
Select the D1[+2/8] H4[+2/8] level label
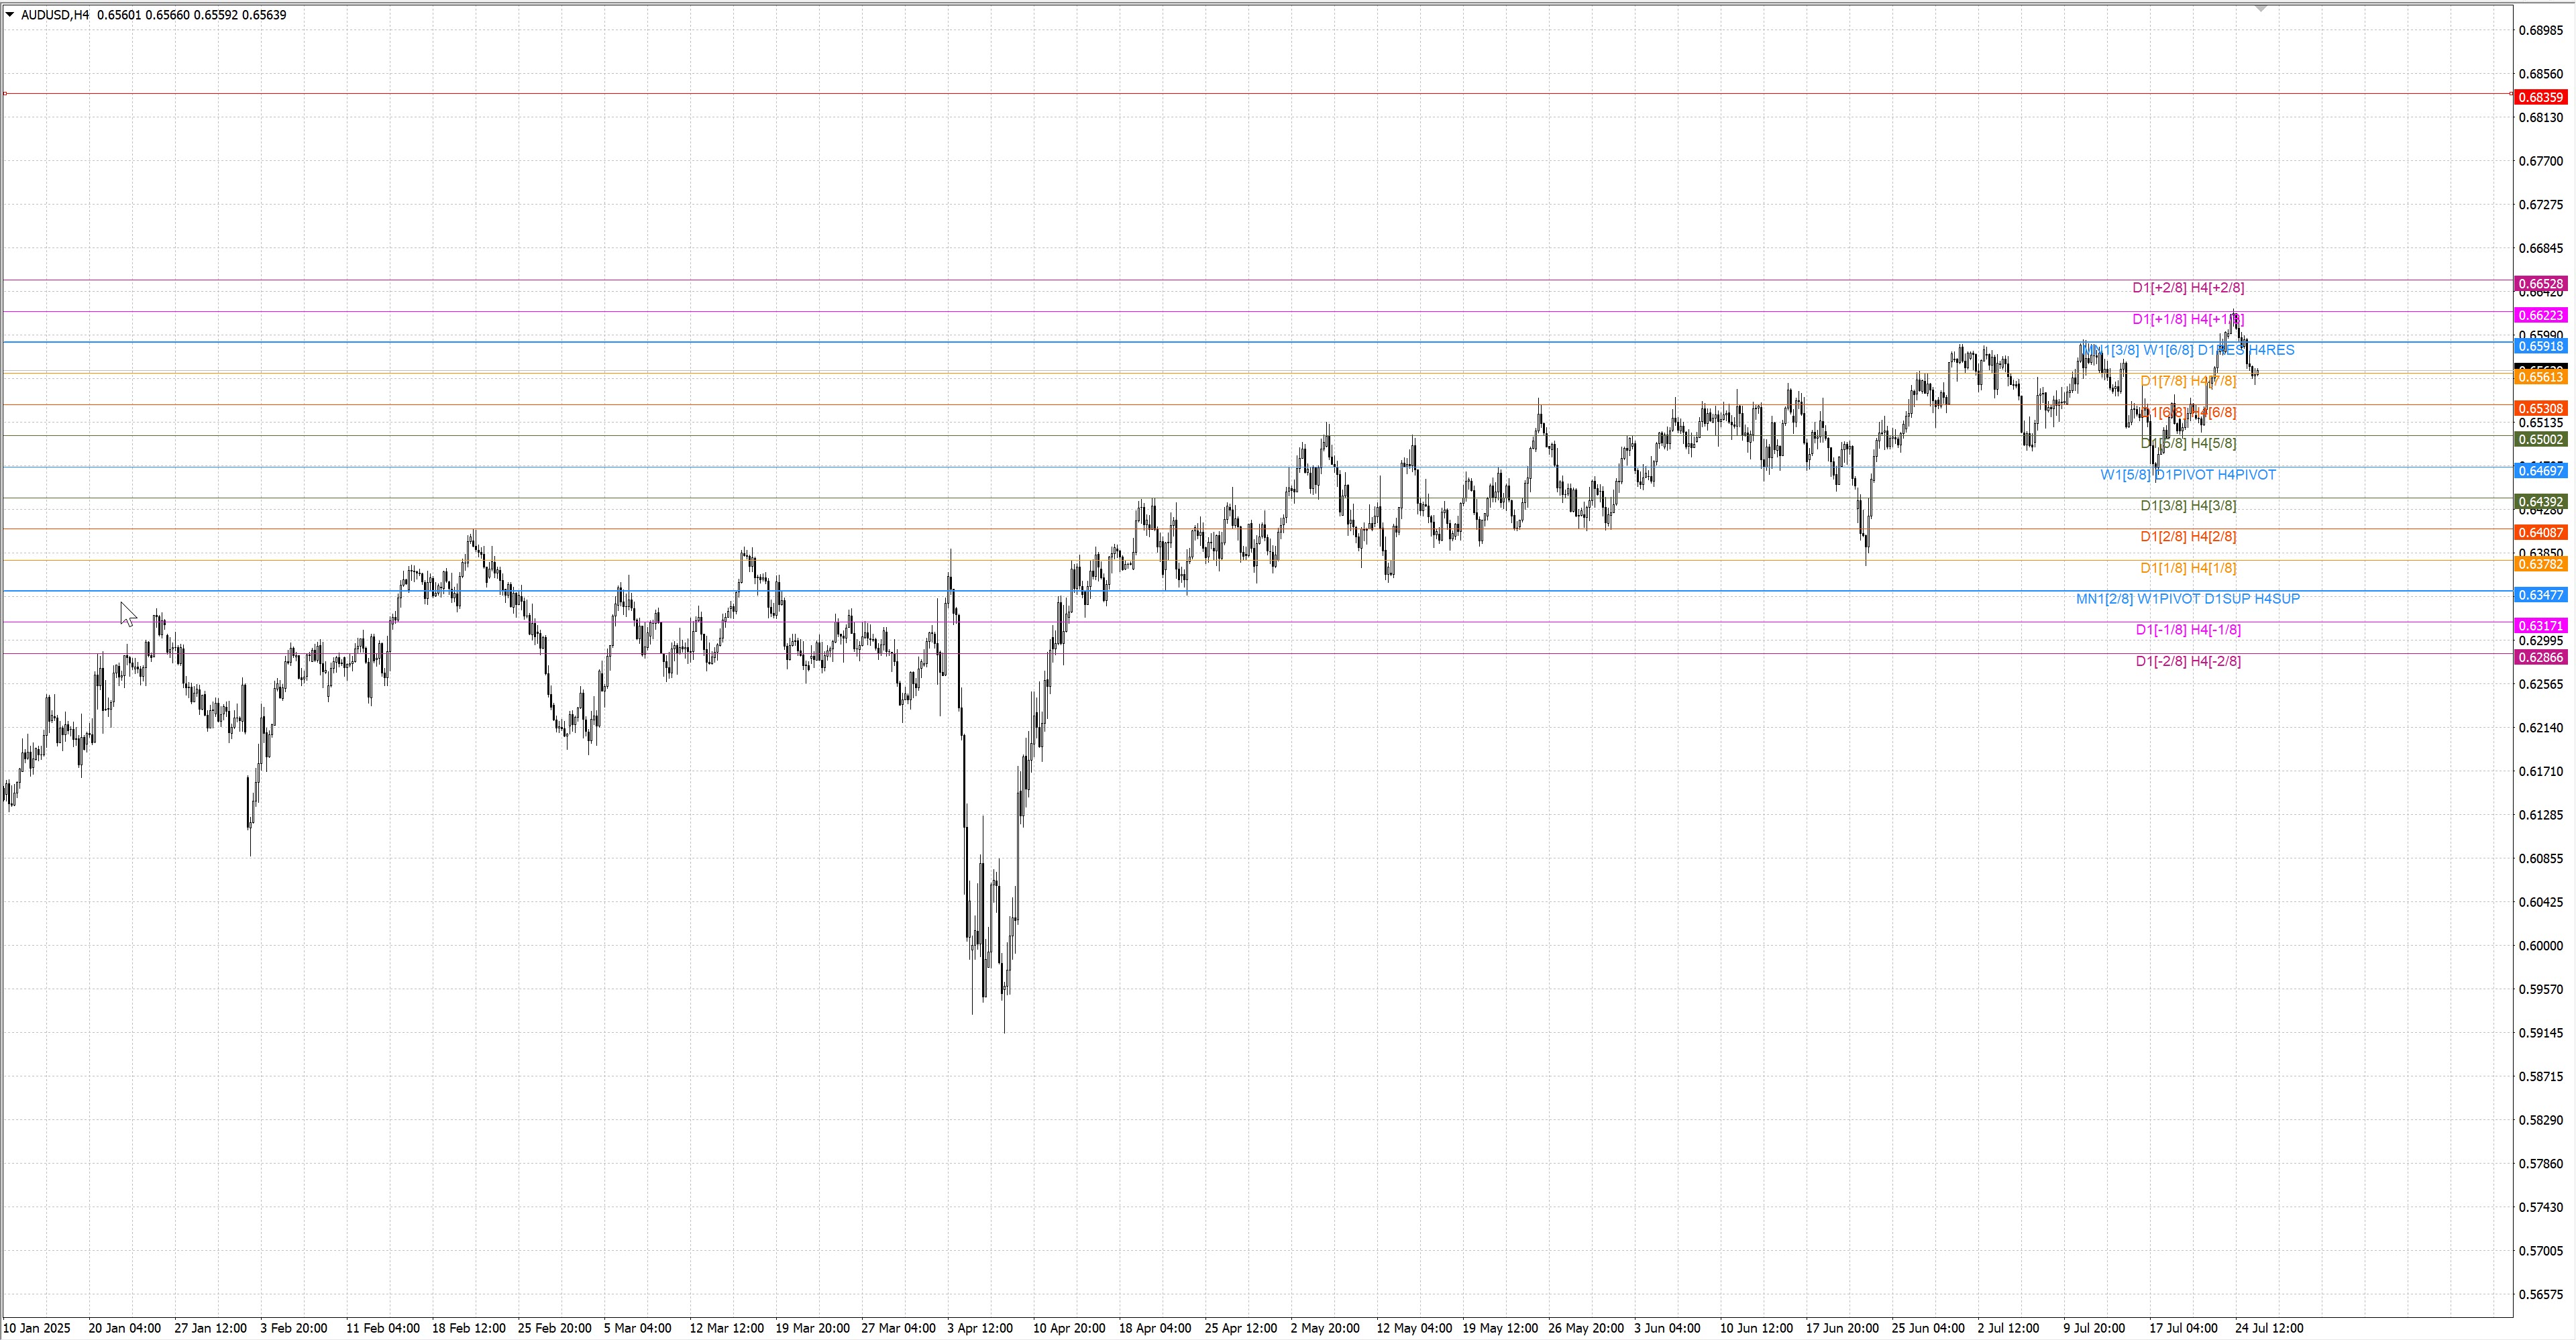click(x=2188, y=288)
